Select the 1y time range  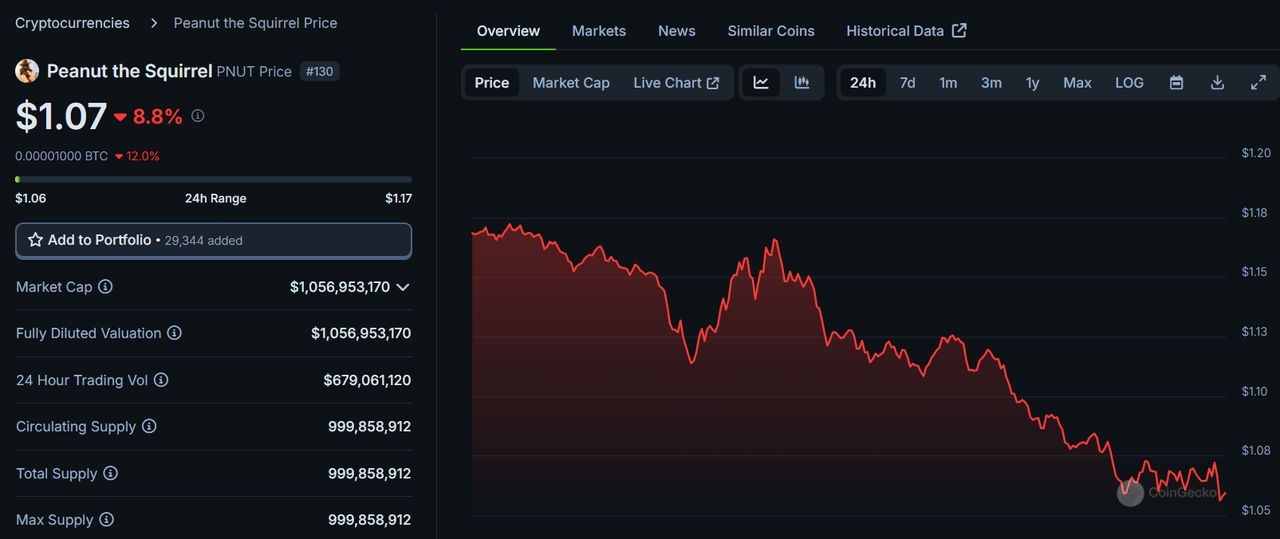point(1032,83)
